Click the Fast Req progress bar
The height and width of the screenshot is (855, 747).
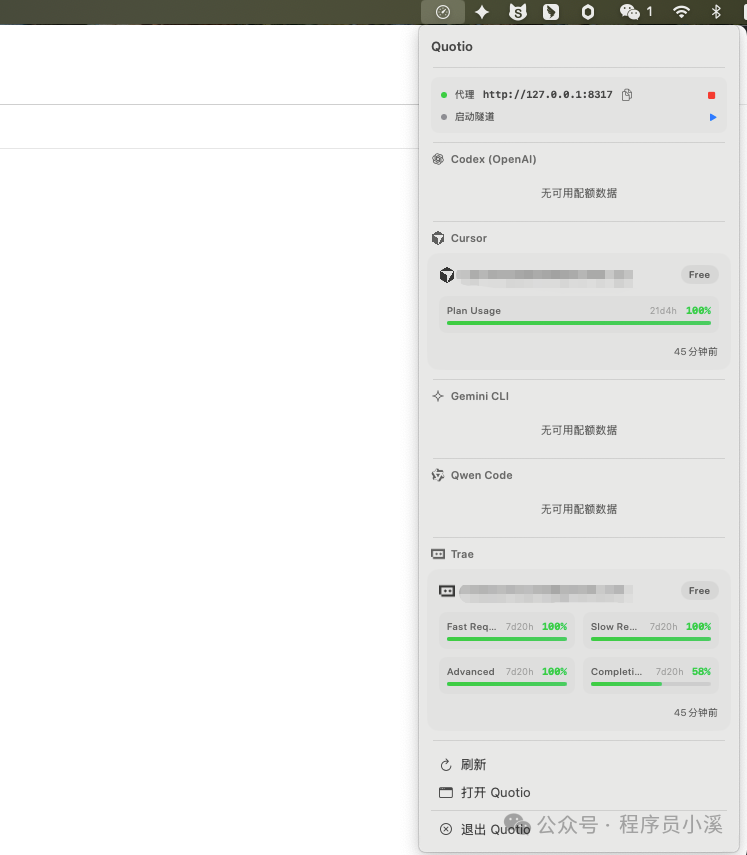pyautogui.click(x=507, y=639)
